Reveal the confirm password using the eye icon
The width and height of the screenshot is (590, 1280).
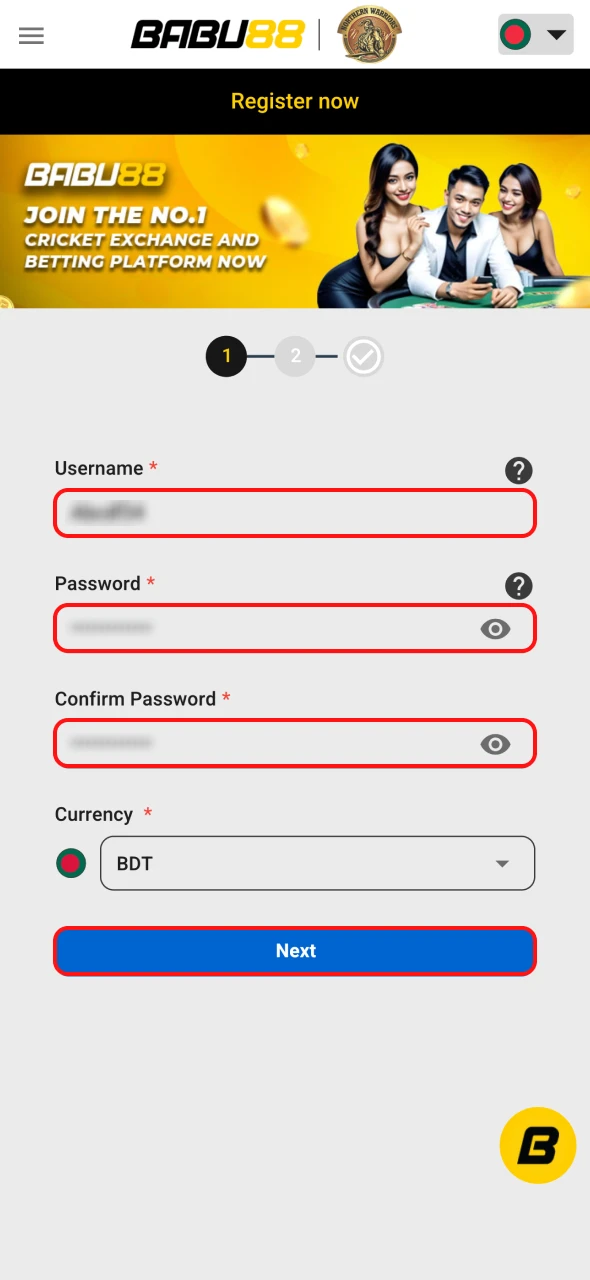point(495,744)
